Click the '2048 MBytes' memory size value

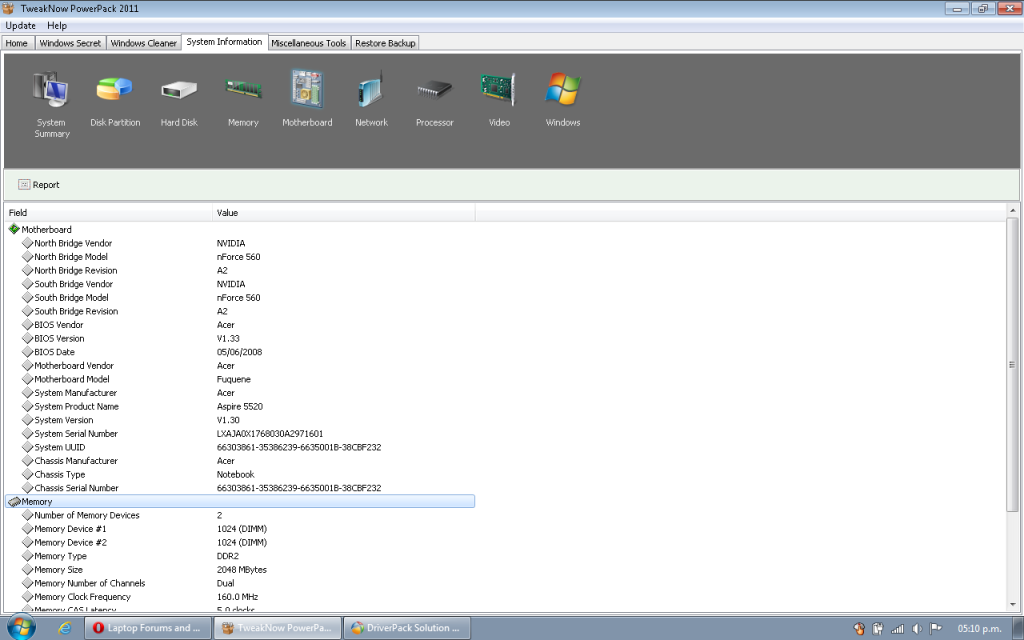242,569
